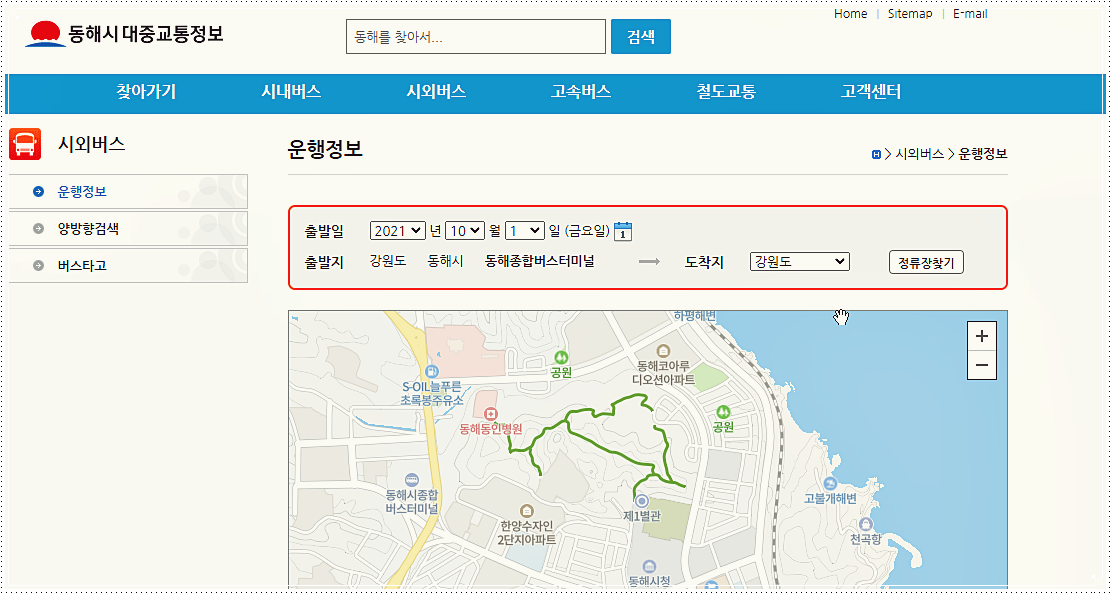This screenshot has height=594, width=1111.
Task: Click the 제1별관 marker on map
Action: [x=642, y=501]
